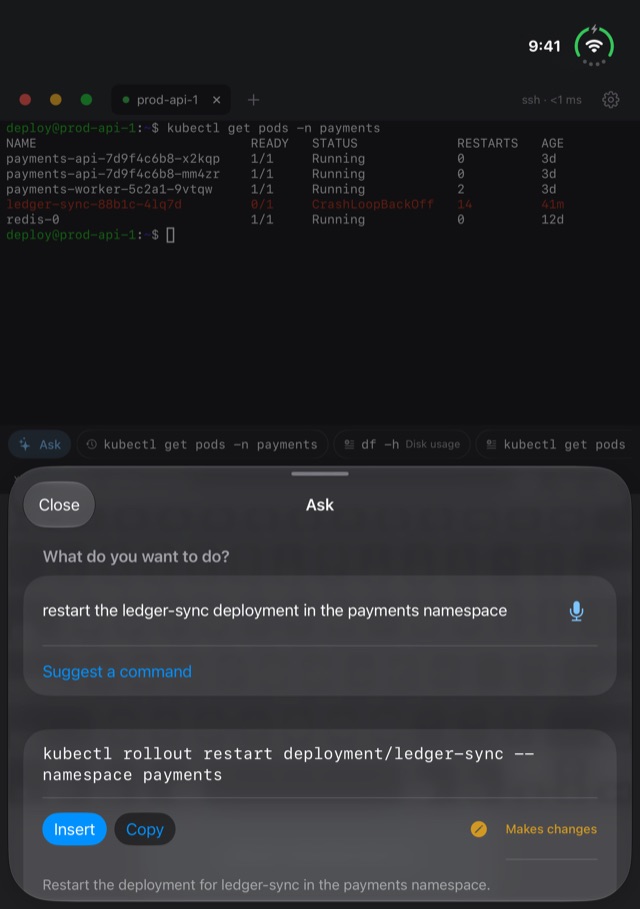
Task: Tap the suggested kubectl rollout restart command text
Action: [x=288, y=764]
